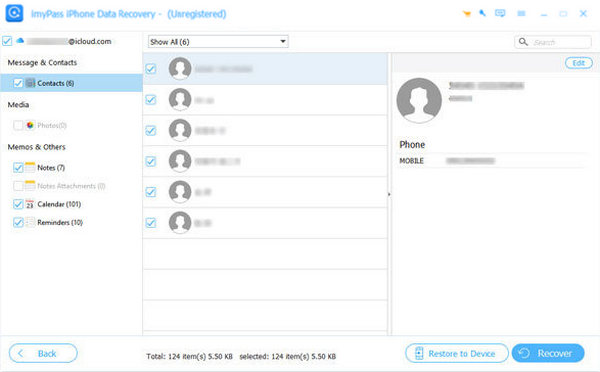Select Reminders (10) in the sidebar
This screenshot has height=372, width=600.
(x=60, y=222)
